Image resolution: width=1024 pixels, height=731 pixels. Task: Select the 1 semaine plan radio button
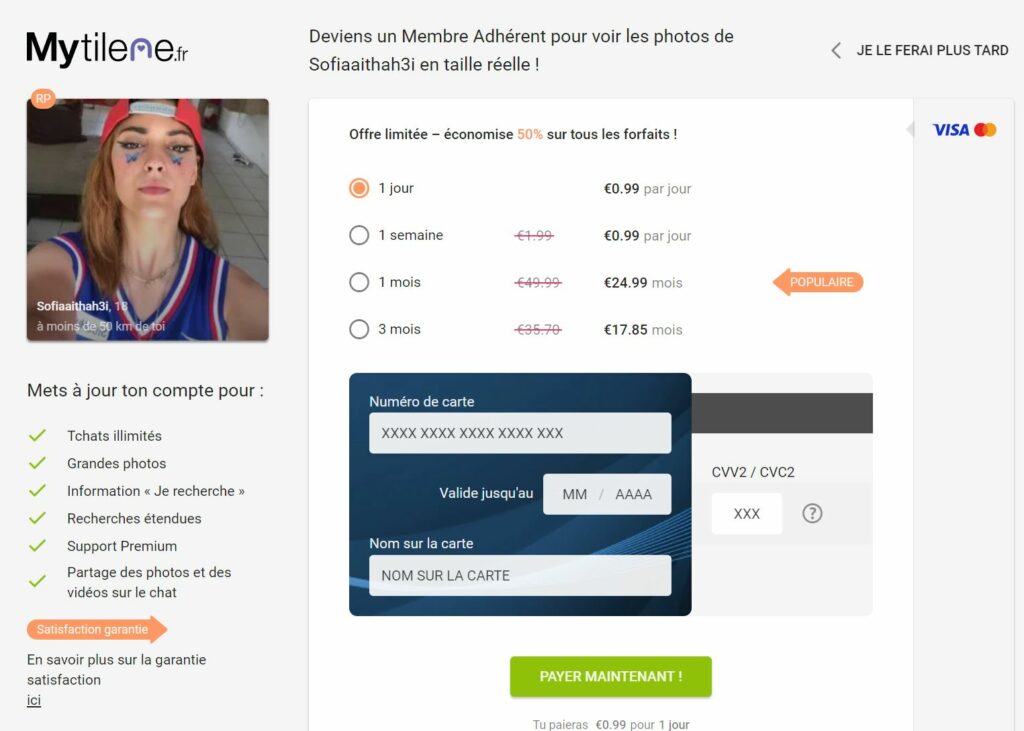click(359, 235)
